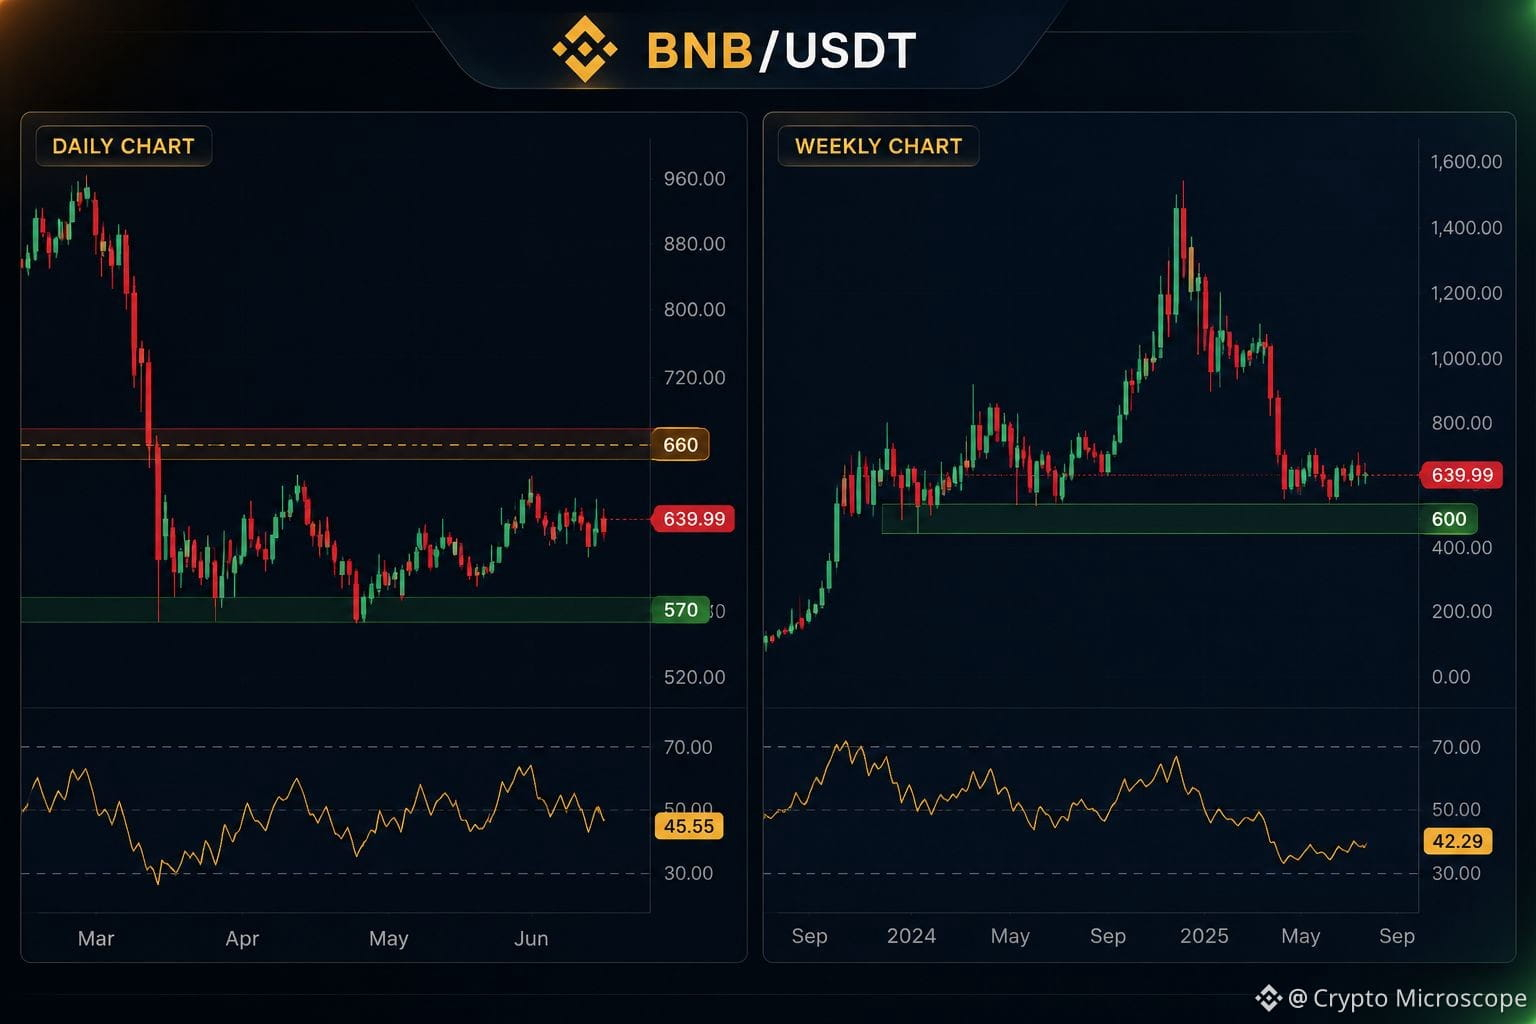
Task: Click the red 639.99 tag on daily chart
Action: [x=693, y=519]
